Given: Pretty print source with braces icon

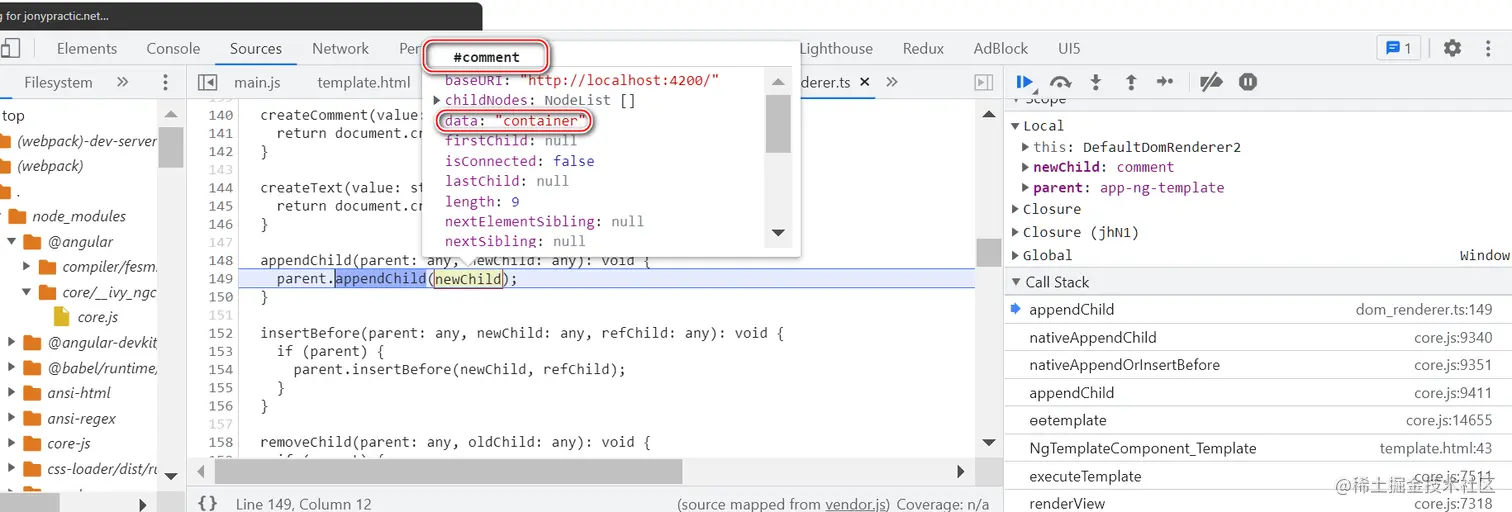Looking at the screenshot, I should (x=207, y=503).
